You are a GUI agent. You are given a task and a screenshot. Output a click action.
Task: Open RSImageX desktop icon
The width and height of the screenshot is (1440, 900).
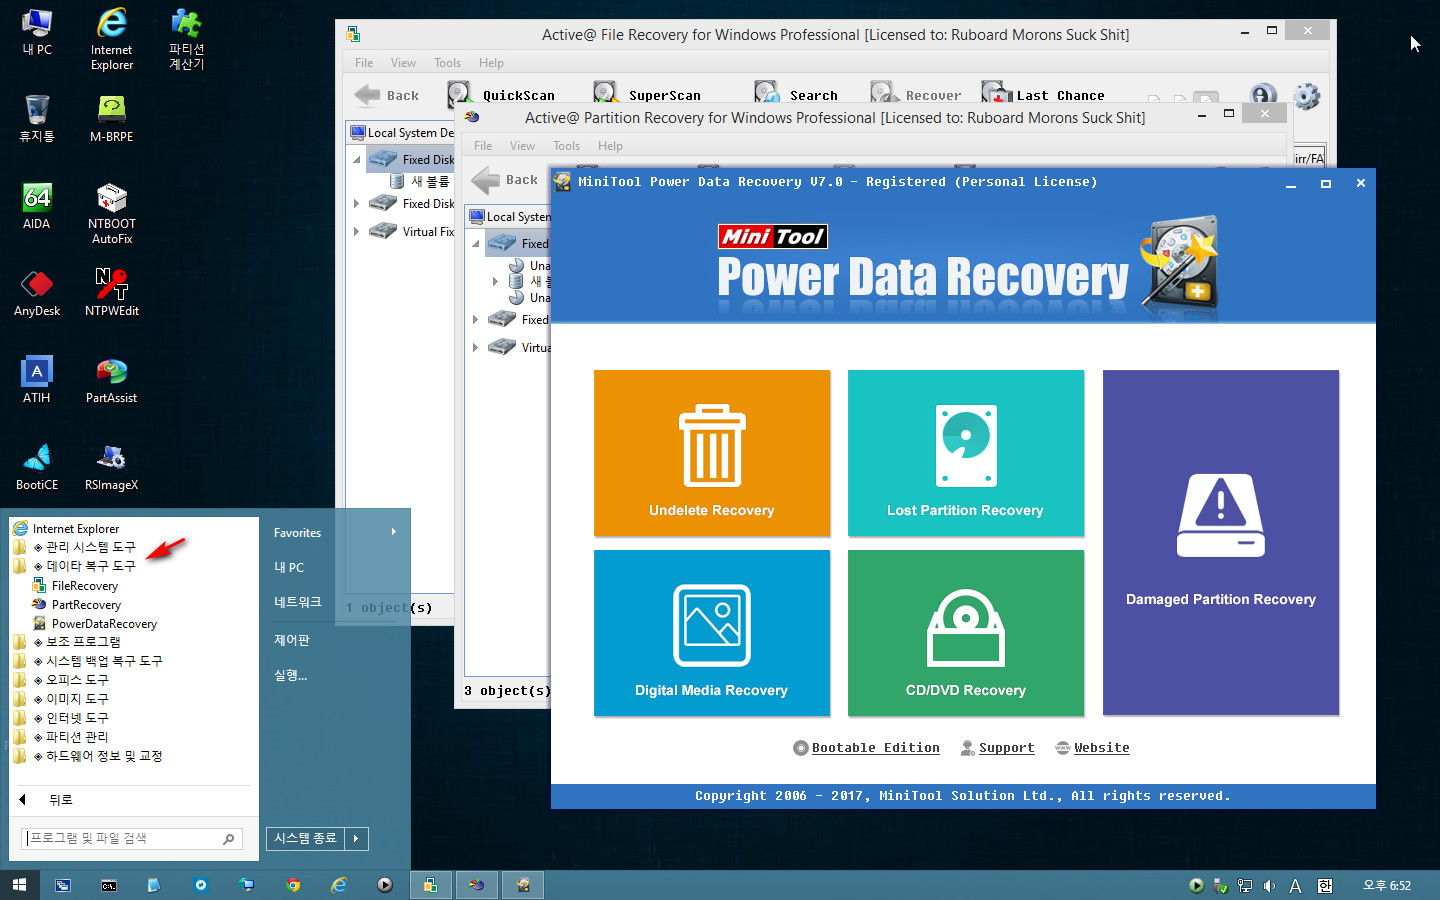coord(112,467)
